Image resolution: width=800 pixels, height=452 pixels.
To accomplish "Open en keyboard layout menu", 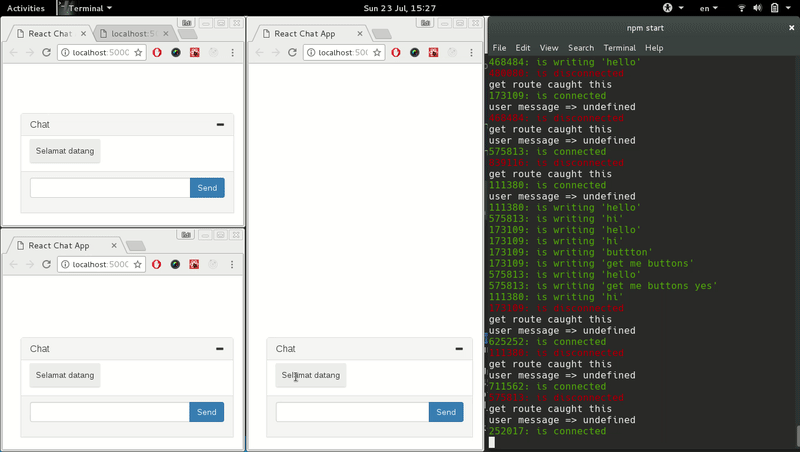I will click(x=709, y=8).
